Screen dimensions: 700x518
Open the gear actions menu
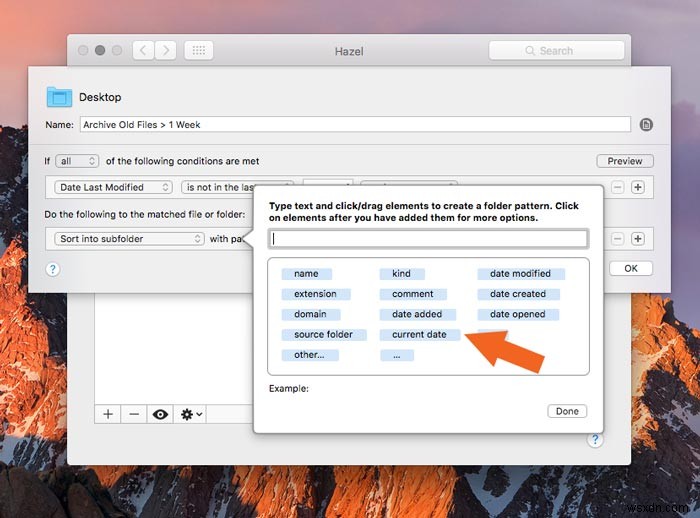pos(191,414)
